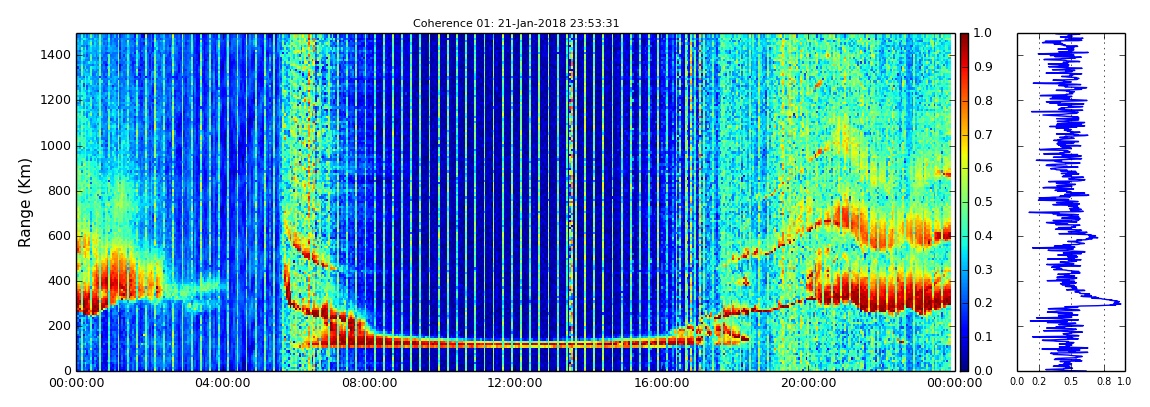The image size is (1150, 407).
Task: Click the 600 range axis tick label
Action: point(61,235)
